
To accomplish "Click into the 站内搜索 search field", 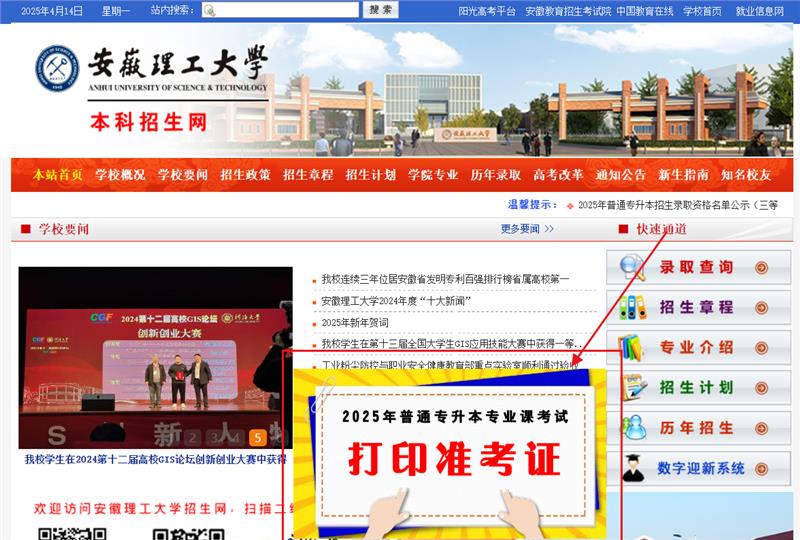I will tap(281, 10).
